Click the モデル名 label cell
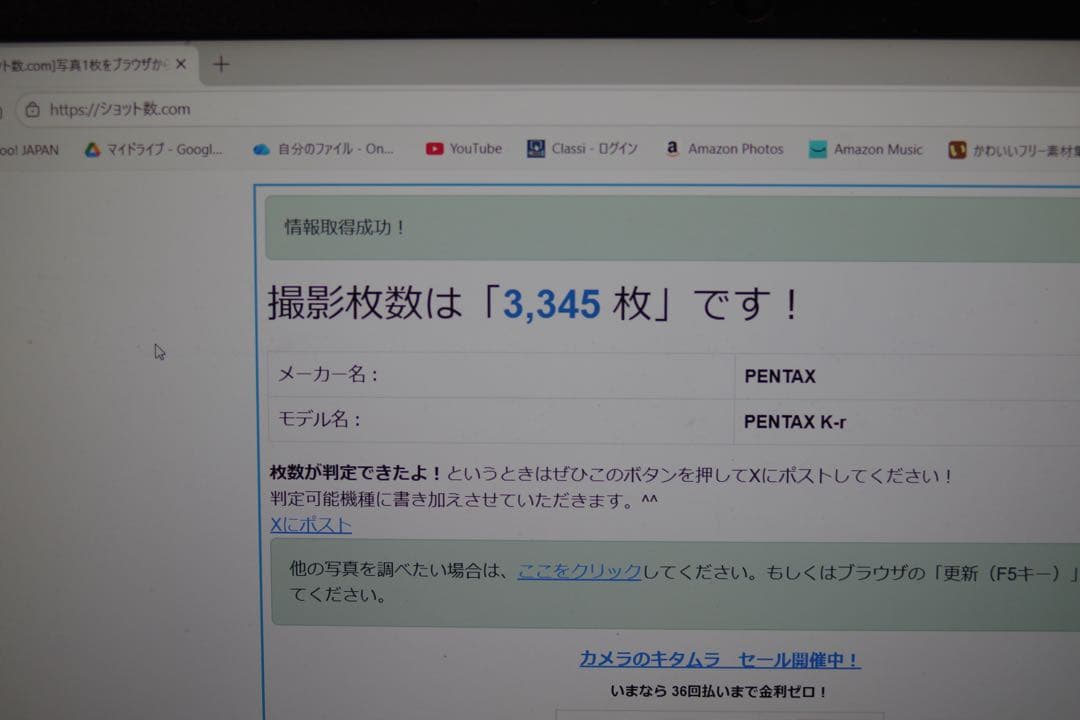 [501, 420]
